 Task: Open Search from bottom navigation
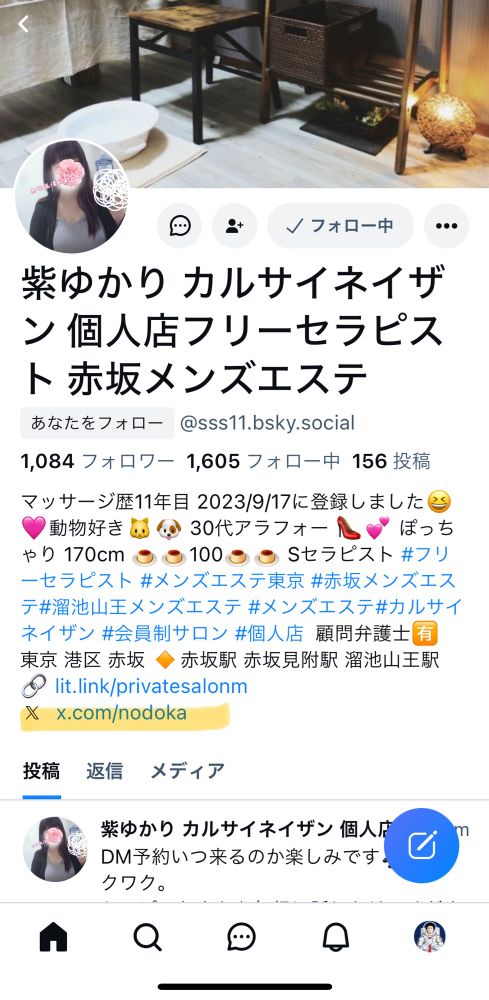pos(147,937)
